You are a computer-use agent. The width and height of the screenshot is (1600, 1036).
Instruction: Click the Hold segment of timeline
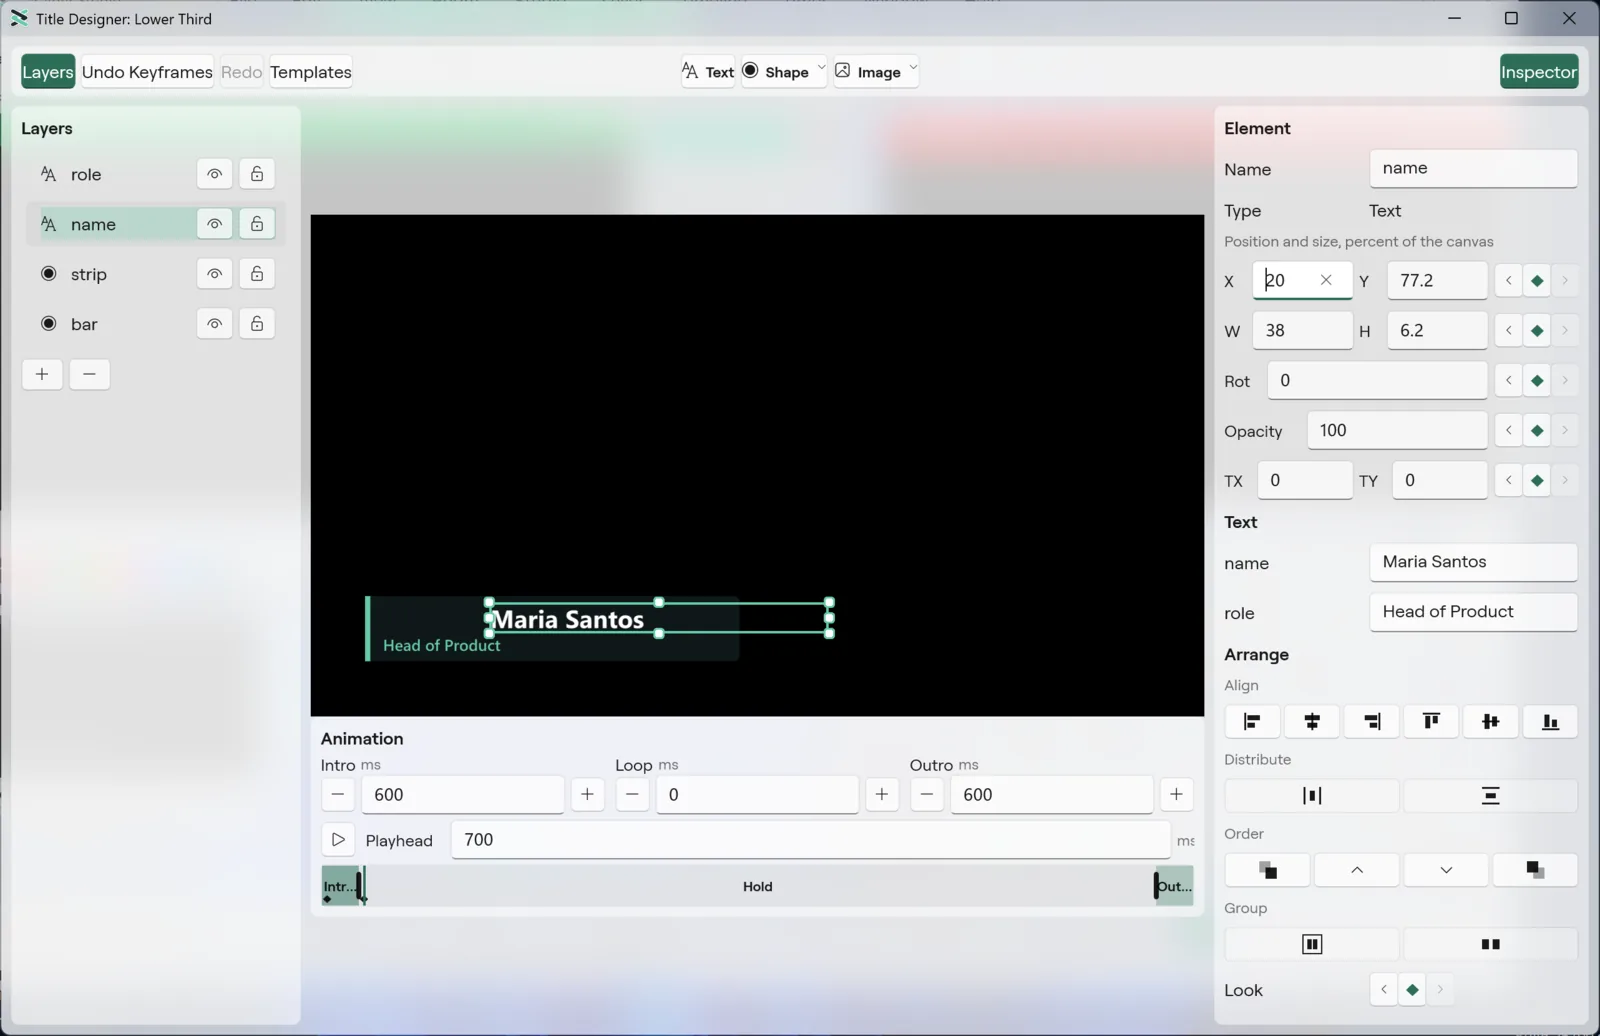pos(758,887)
